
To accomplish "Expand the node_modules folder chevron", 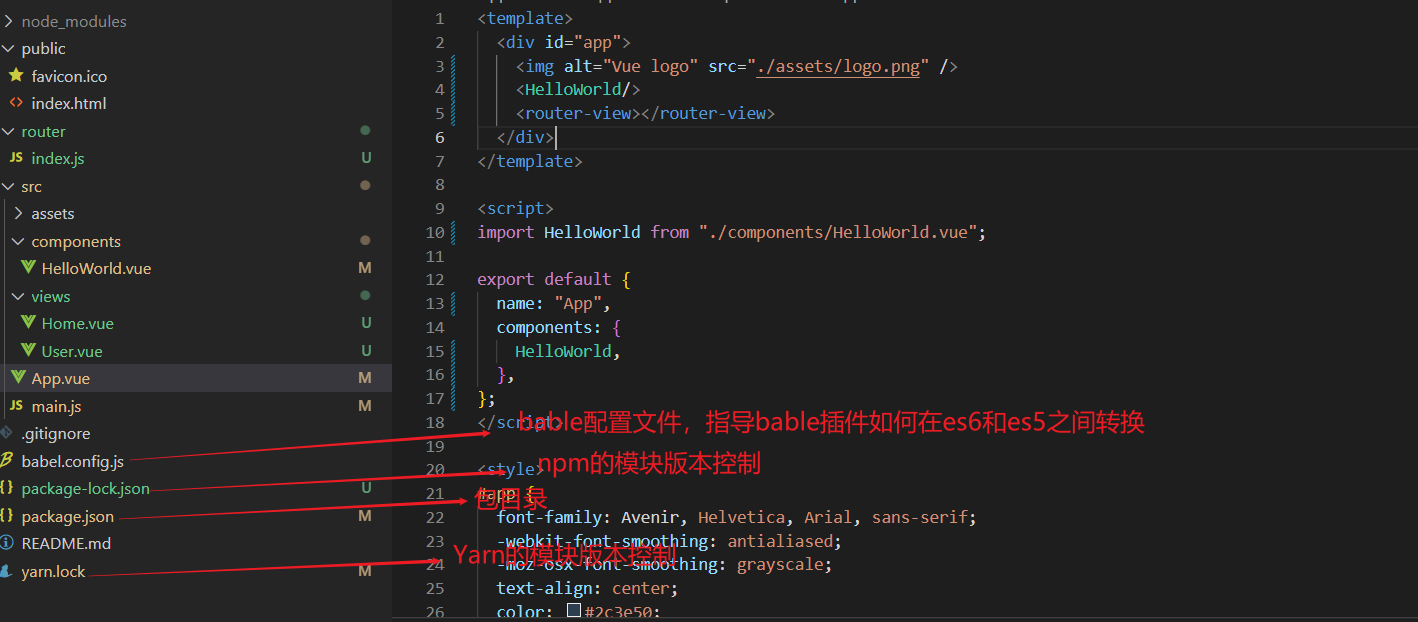I will tap(8, 21).
